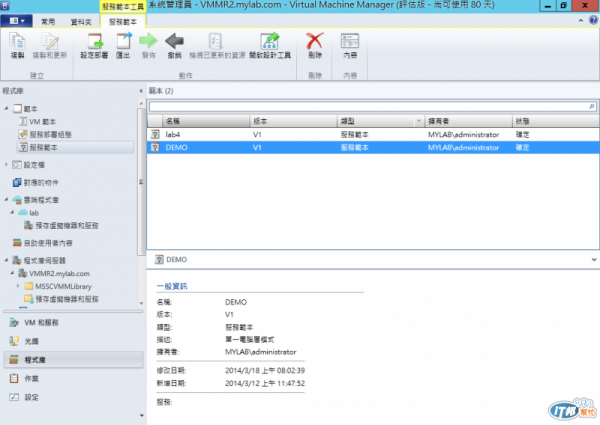This screenshot has height=425, width=600.
Task: Click modified date 2014/3/18 上午 08:02:39
Action: pyautogui.click(x=265, y=370)
